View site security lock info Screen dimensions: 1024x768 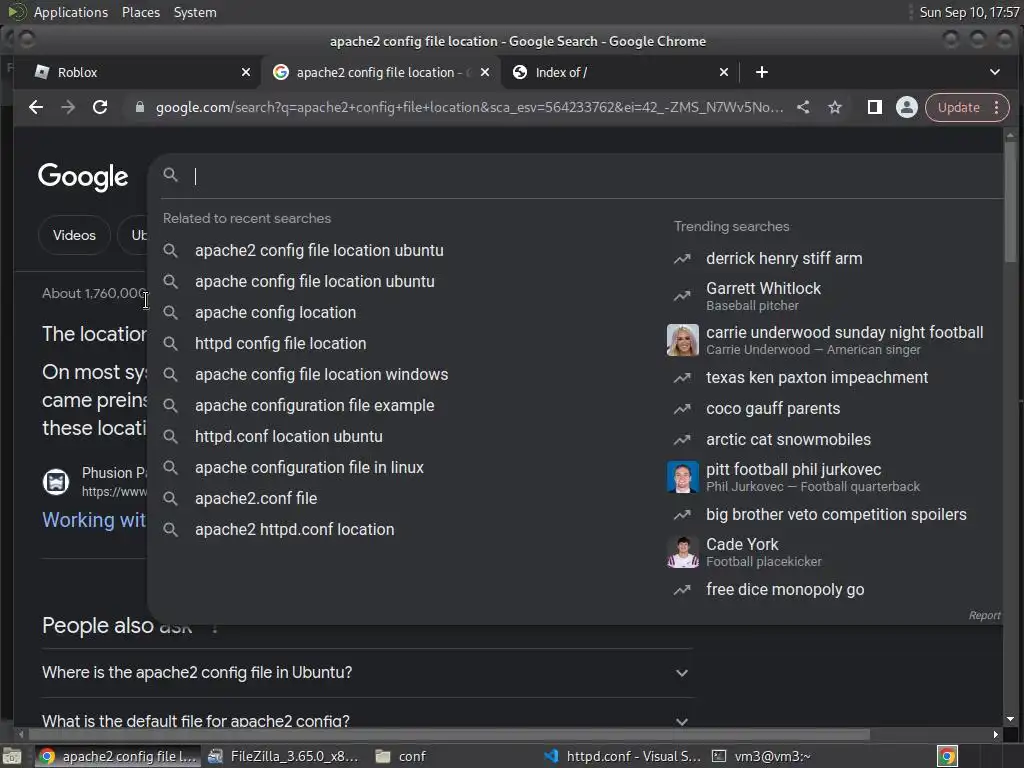click(x=139, y=107)
